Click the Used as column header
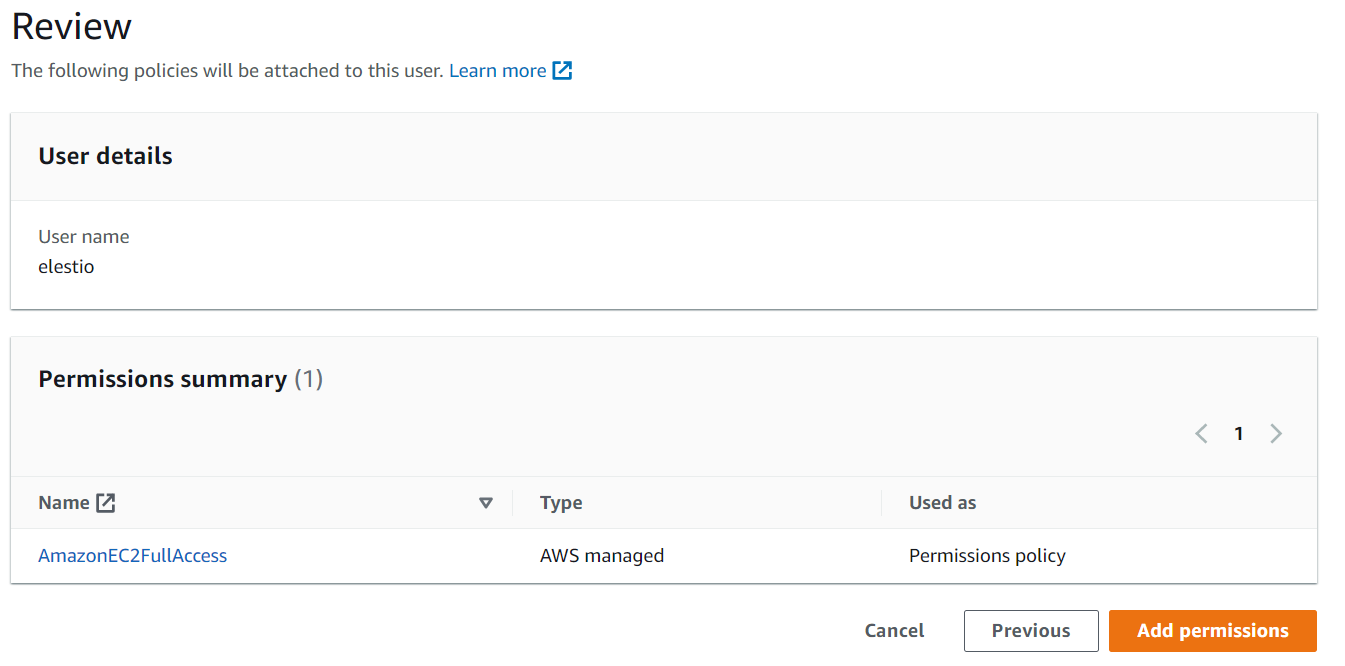 coord(942,503)
